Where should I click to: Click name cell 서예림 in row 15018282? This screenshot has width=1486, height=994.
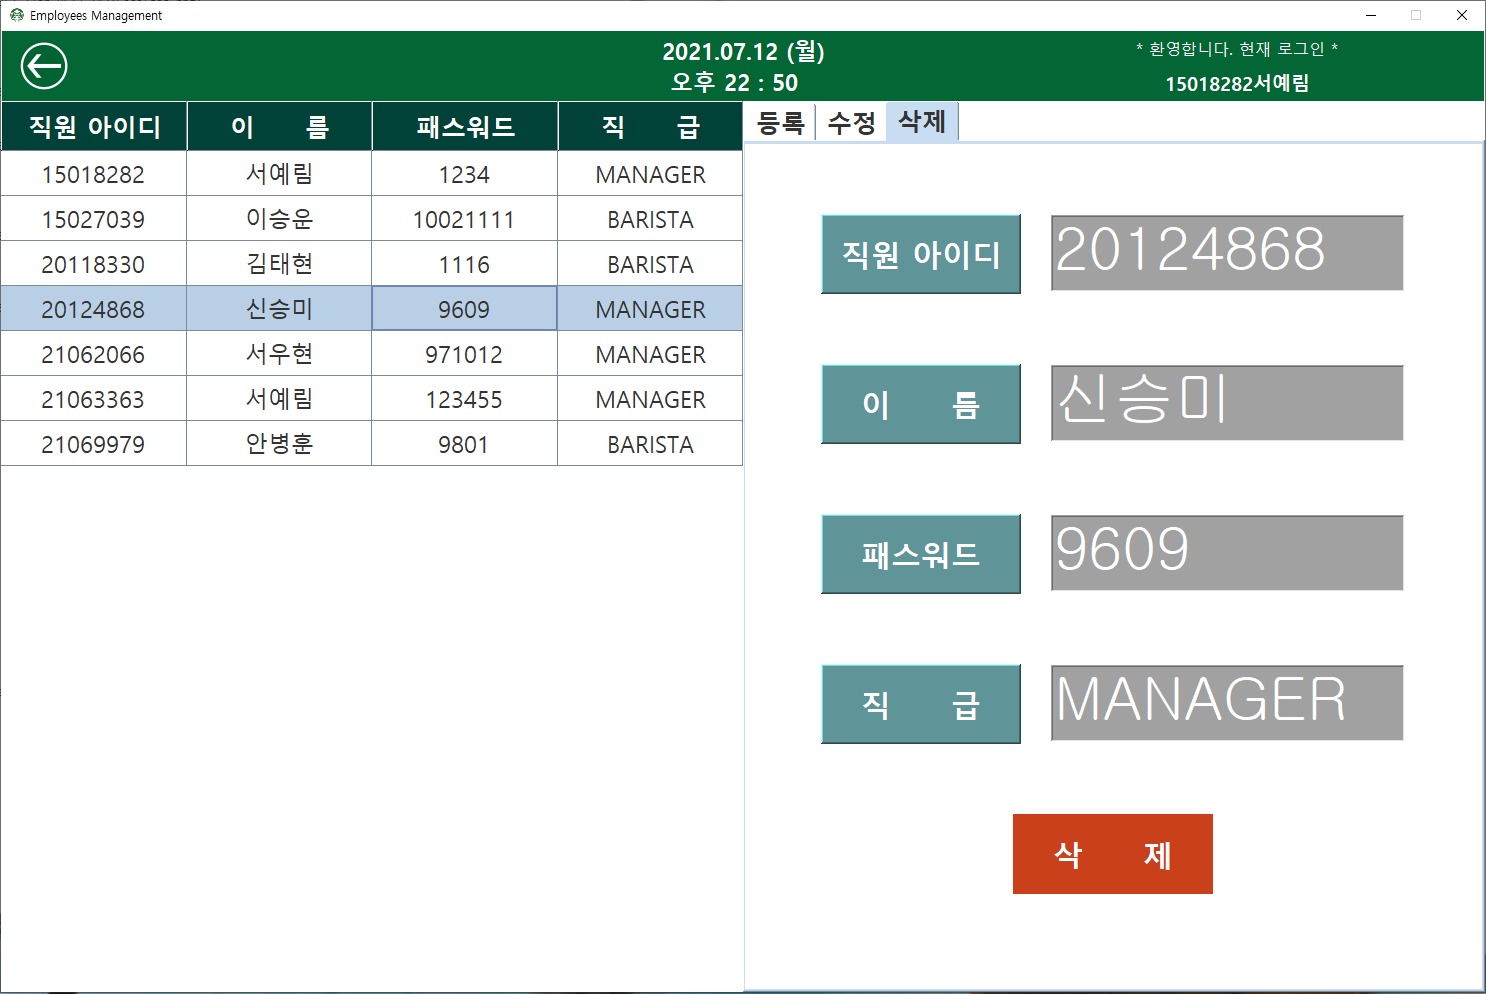pyautogui.click(x=280, y=174)
